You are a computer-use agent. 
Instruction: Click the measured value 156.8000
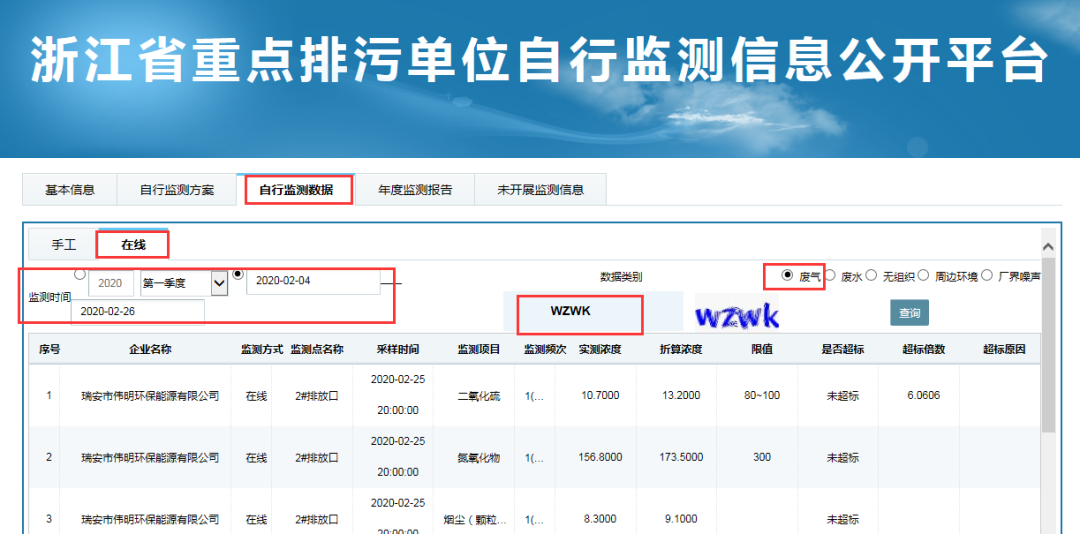[600, 457]
